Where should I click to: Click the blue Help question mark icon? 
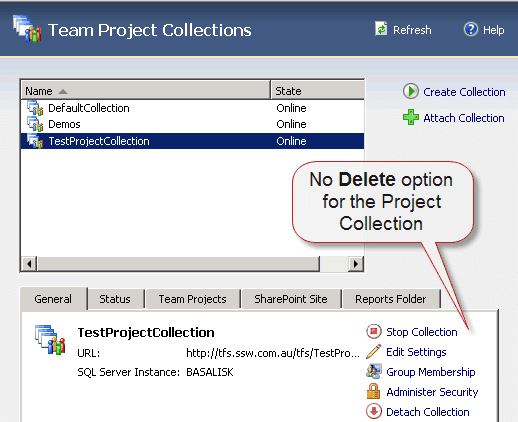(471, 29)
